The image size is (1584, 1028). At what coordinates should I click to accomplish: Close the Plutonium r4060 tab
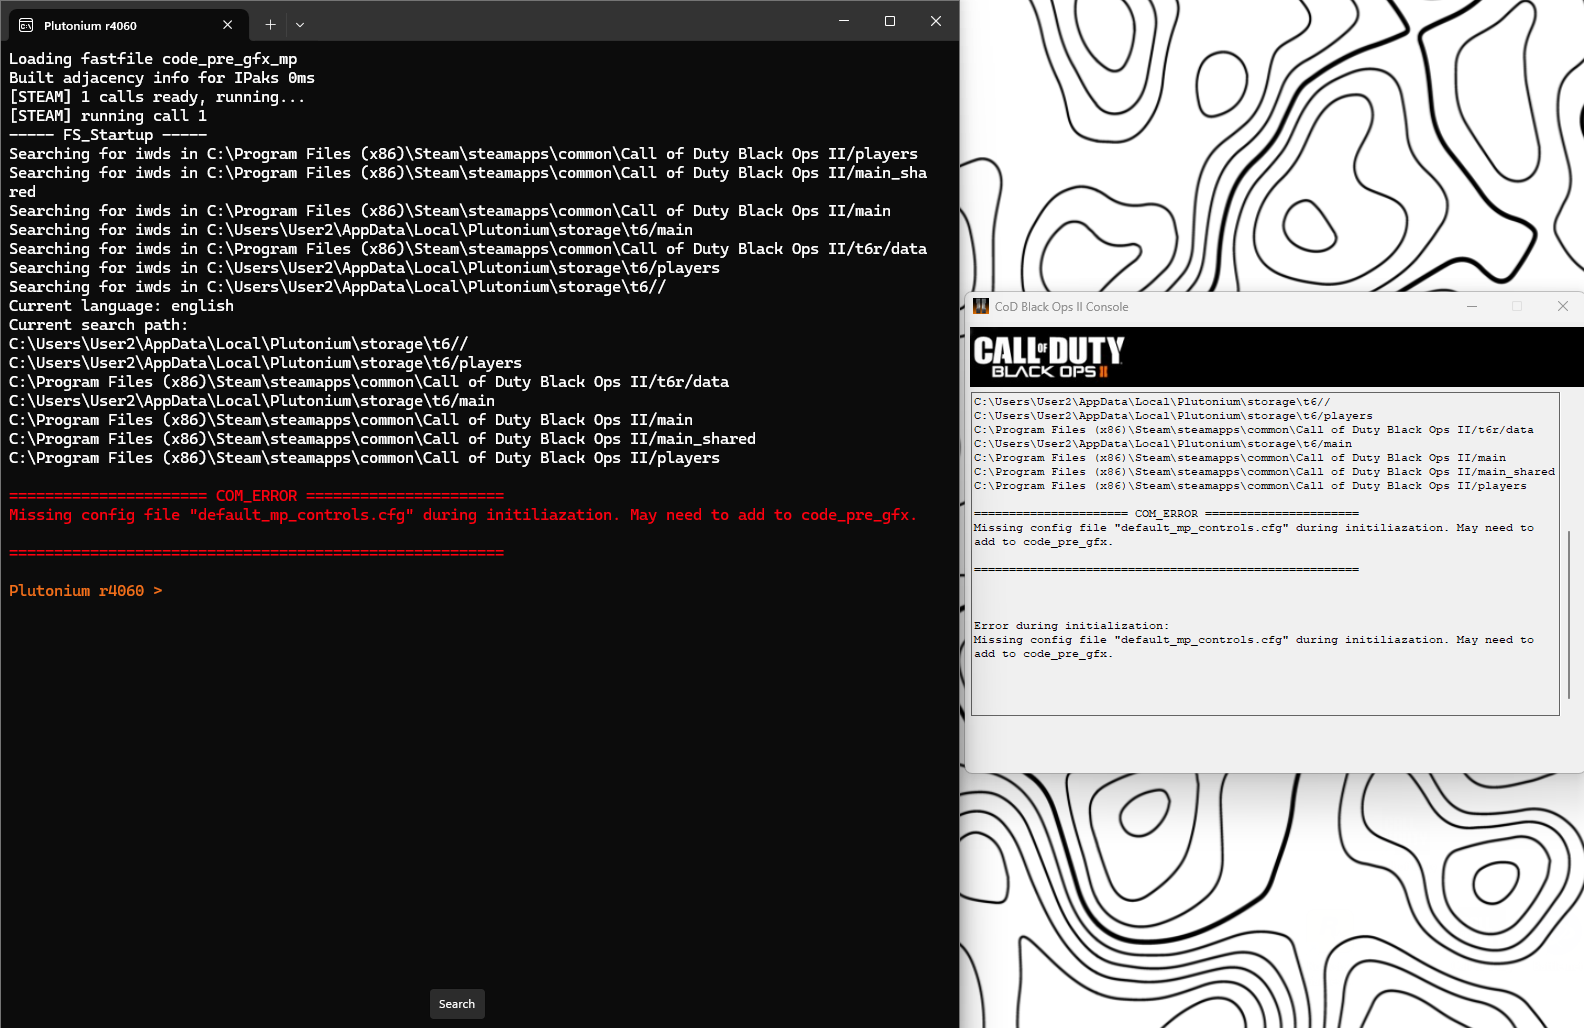(227, 25)
